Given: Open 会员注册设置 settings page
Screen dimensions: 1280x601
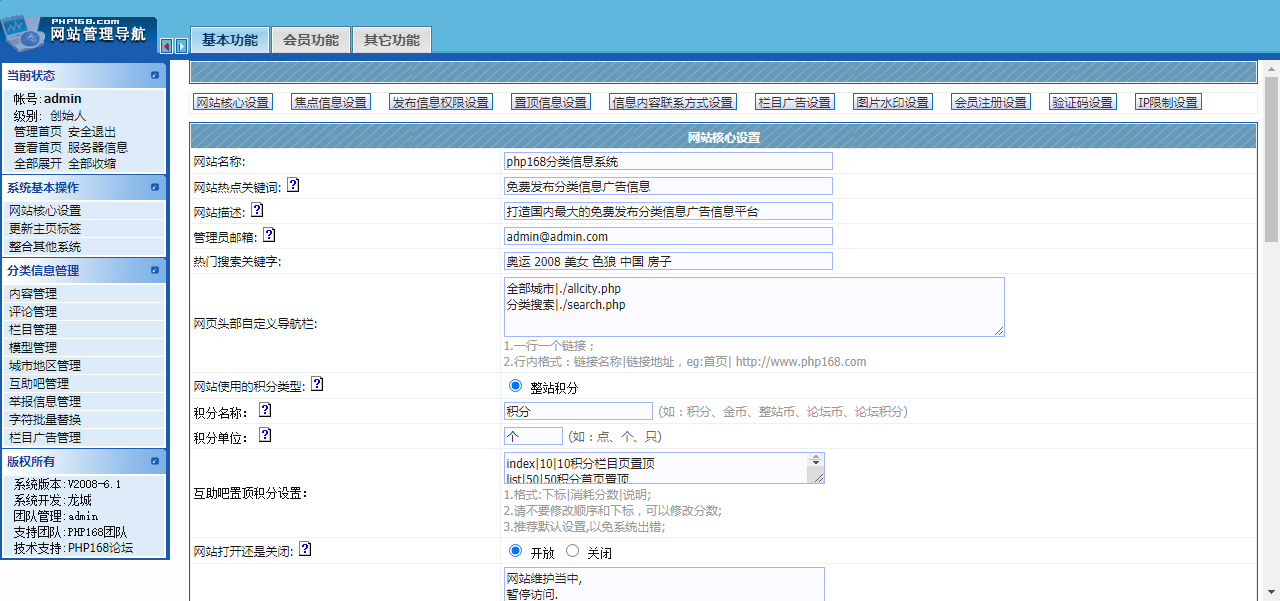Looking at the screenshot, I should pyautogui.click(x=991, y=102).
